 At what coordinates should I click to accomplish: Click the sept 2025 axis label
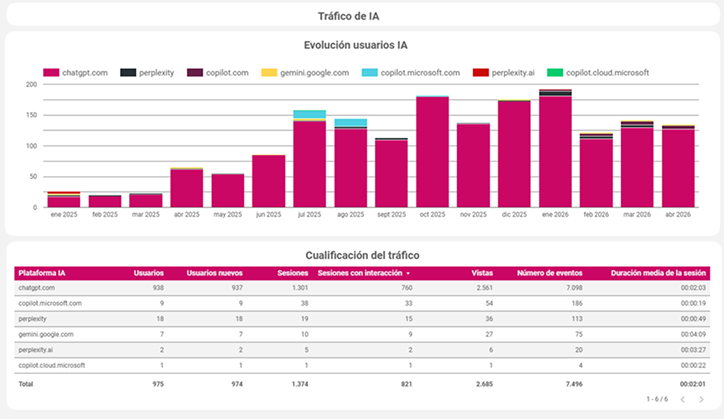[392, 215]
